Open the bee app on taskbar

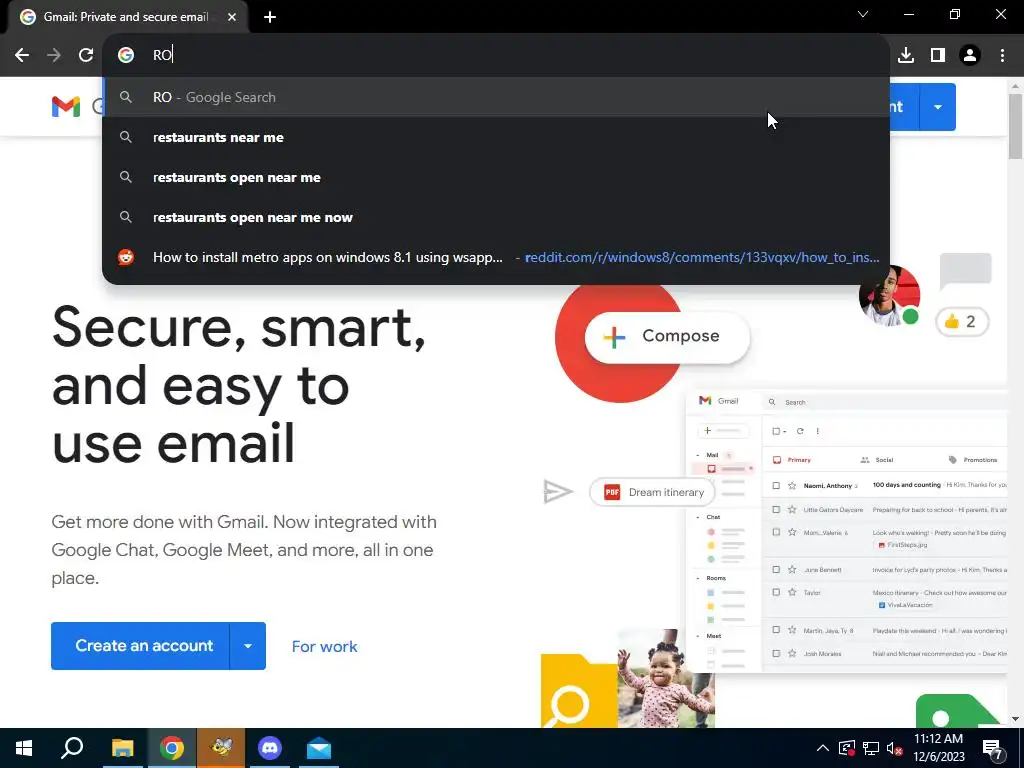[x=221, y=748]
